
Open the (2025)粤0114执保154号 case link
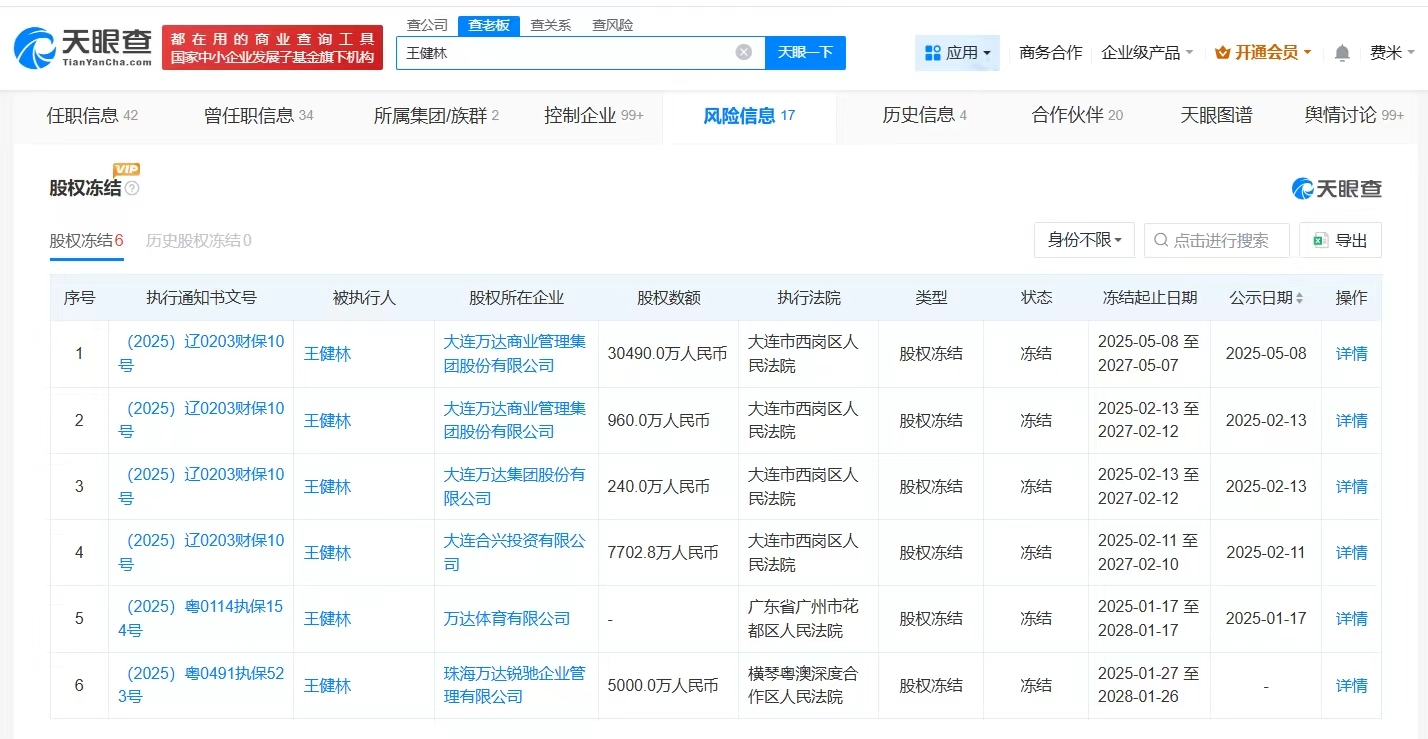tap(201, 619)
